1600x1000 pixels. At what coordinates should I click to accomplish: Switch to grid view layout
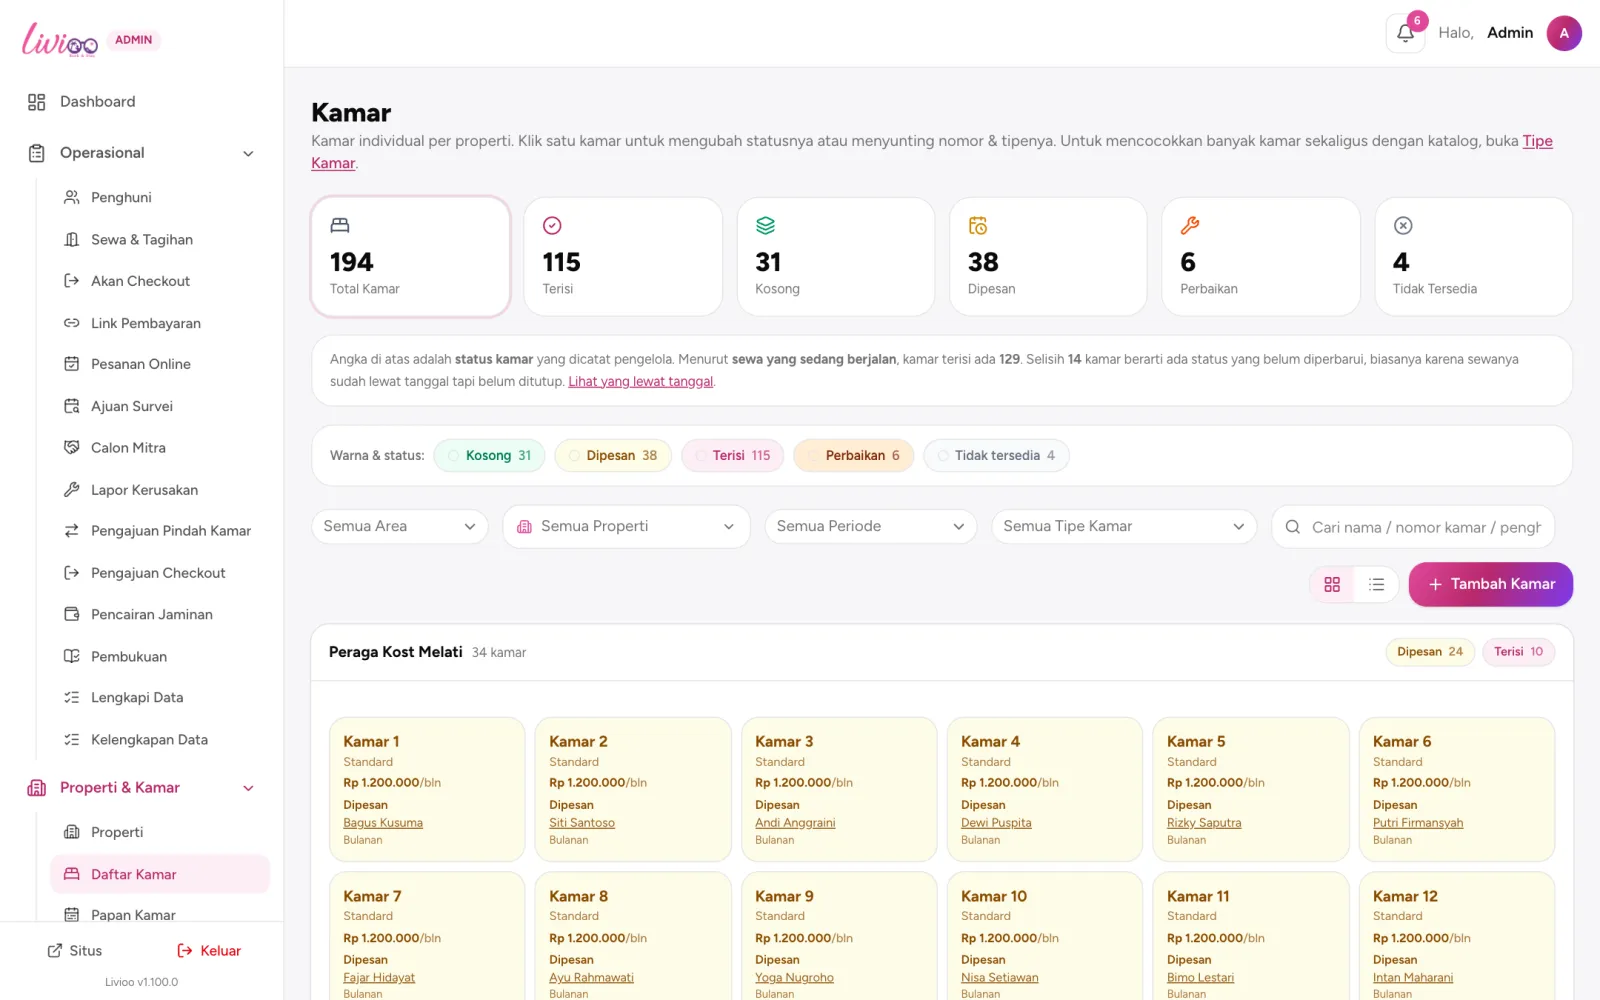click(1332, 585)
